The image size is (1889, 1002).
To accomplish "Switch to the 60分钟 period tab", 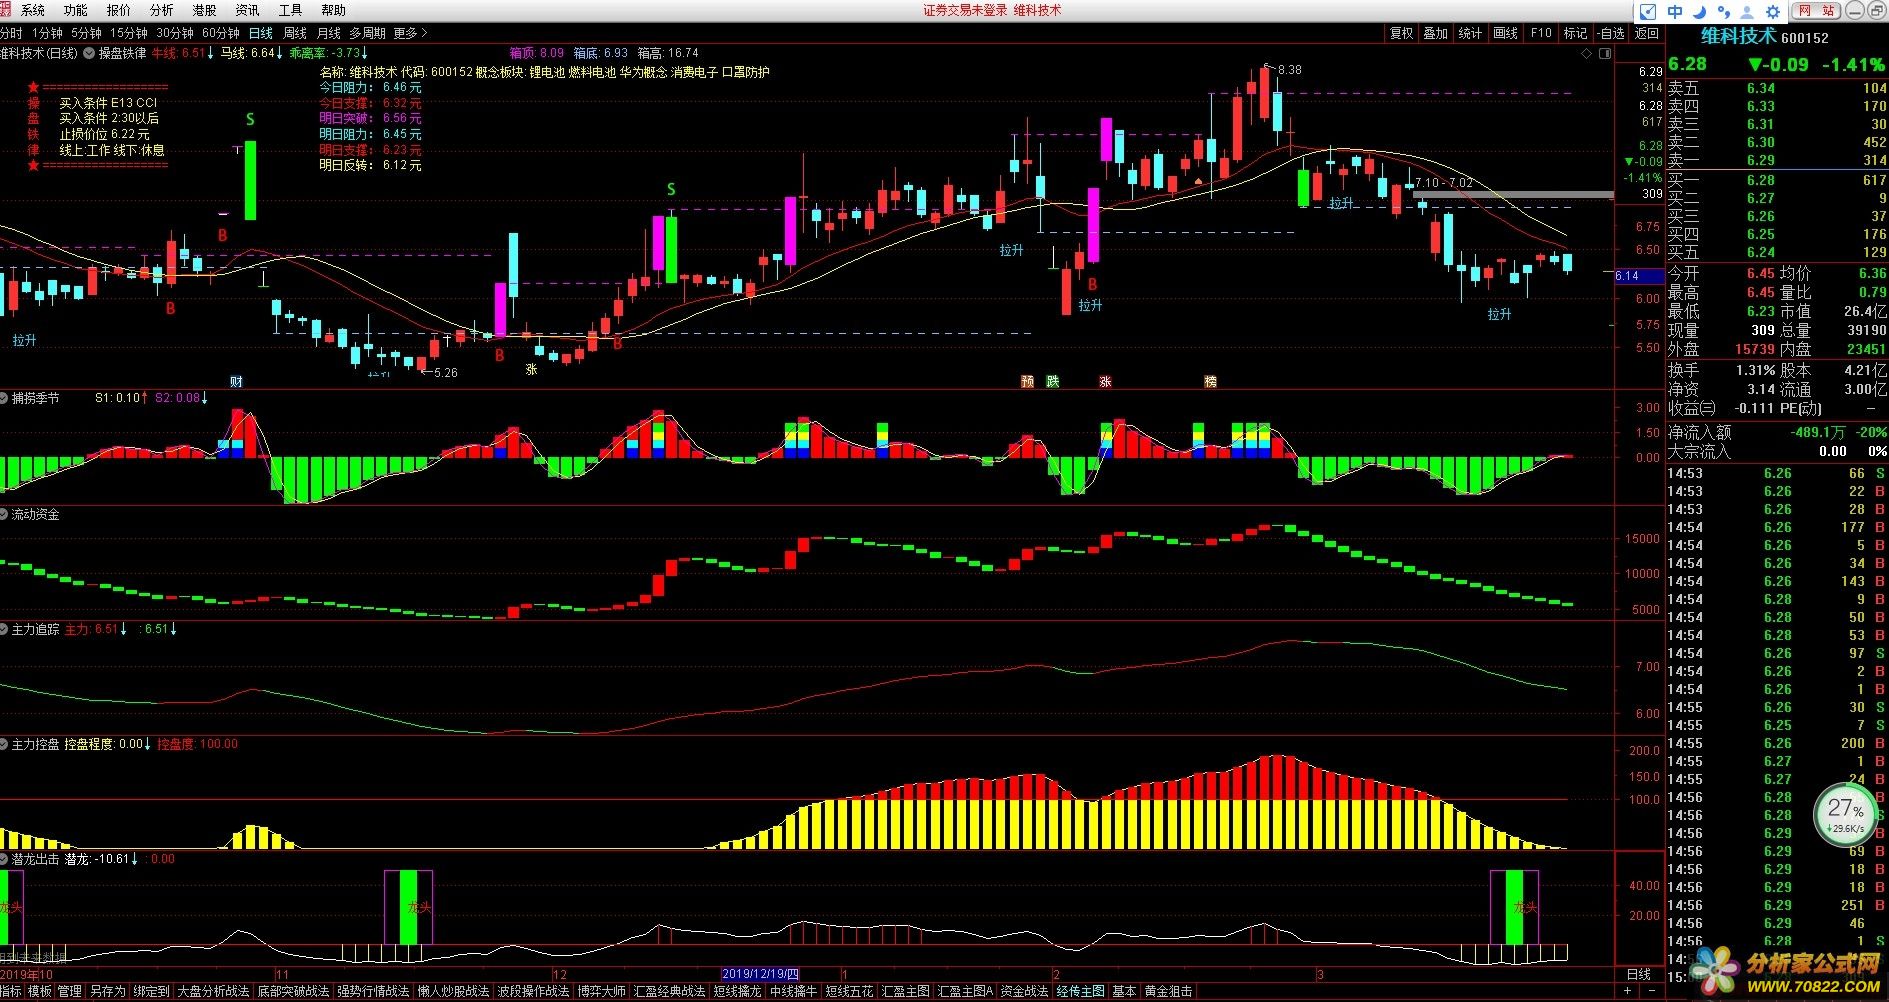I will coord(220,33).
